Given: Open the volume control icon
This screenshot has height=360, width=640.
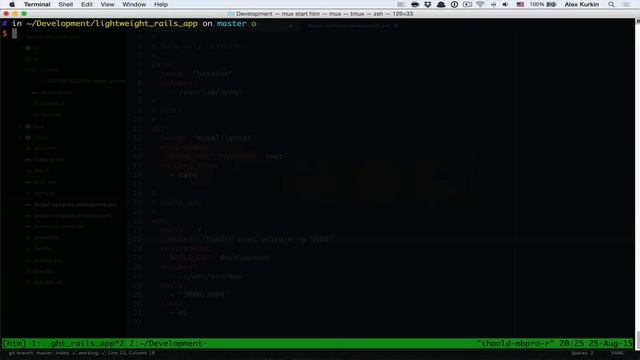Looking at the screenshot, I should [506, 4].
